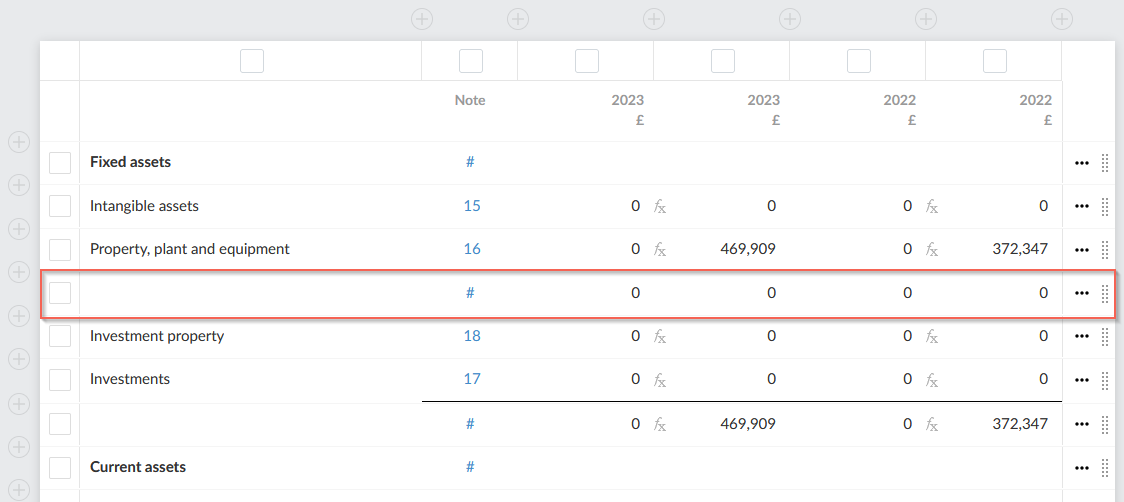This screenshot has height=502, width=1124.
Task: Open the 2023 fx formula for Intangible assets
Action: coord(659,207)
